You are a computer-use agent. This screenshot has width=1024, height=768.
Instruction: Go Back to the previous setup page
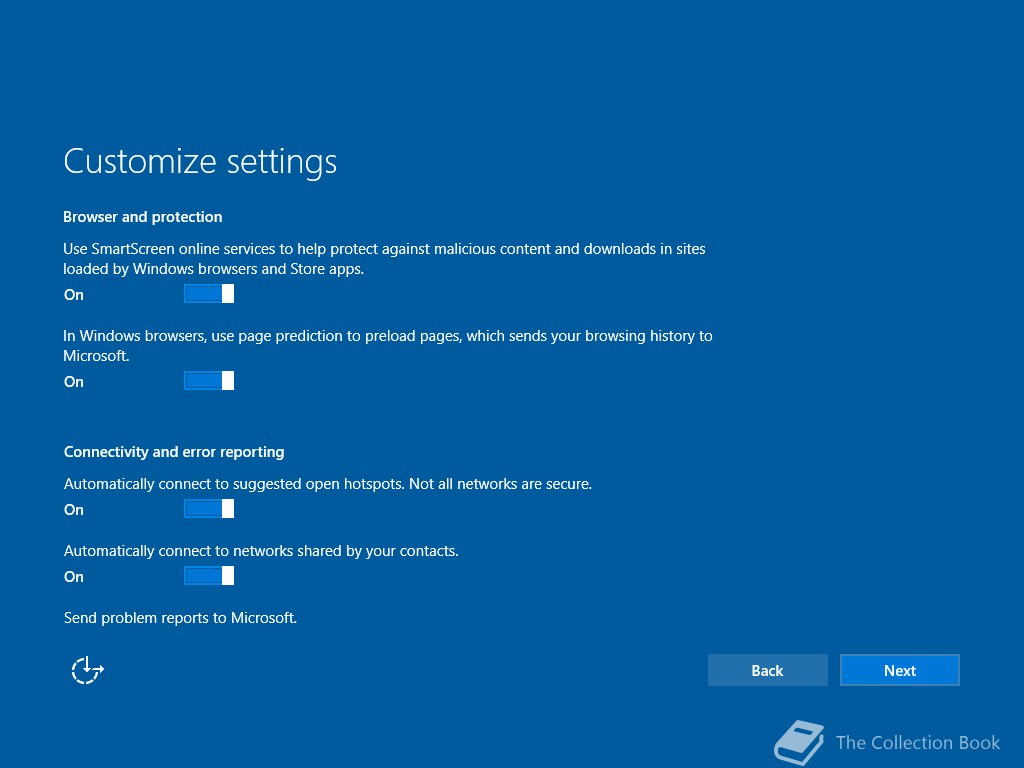click(767, 670)
